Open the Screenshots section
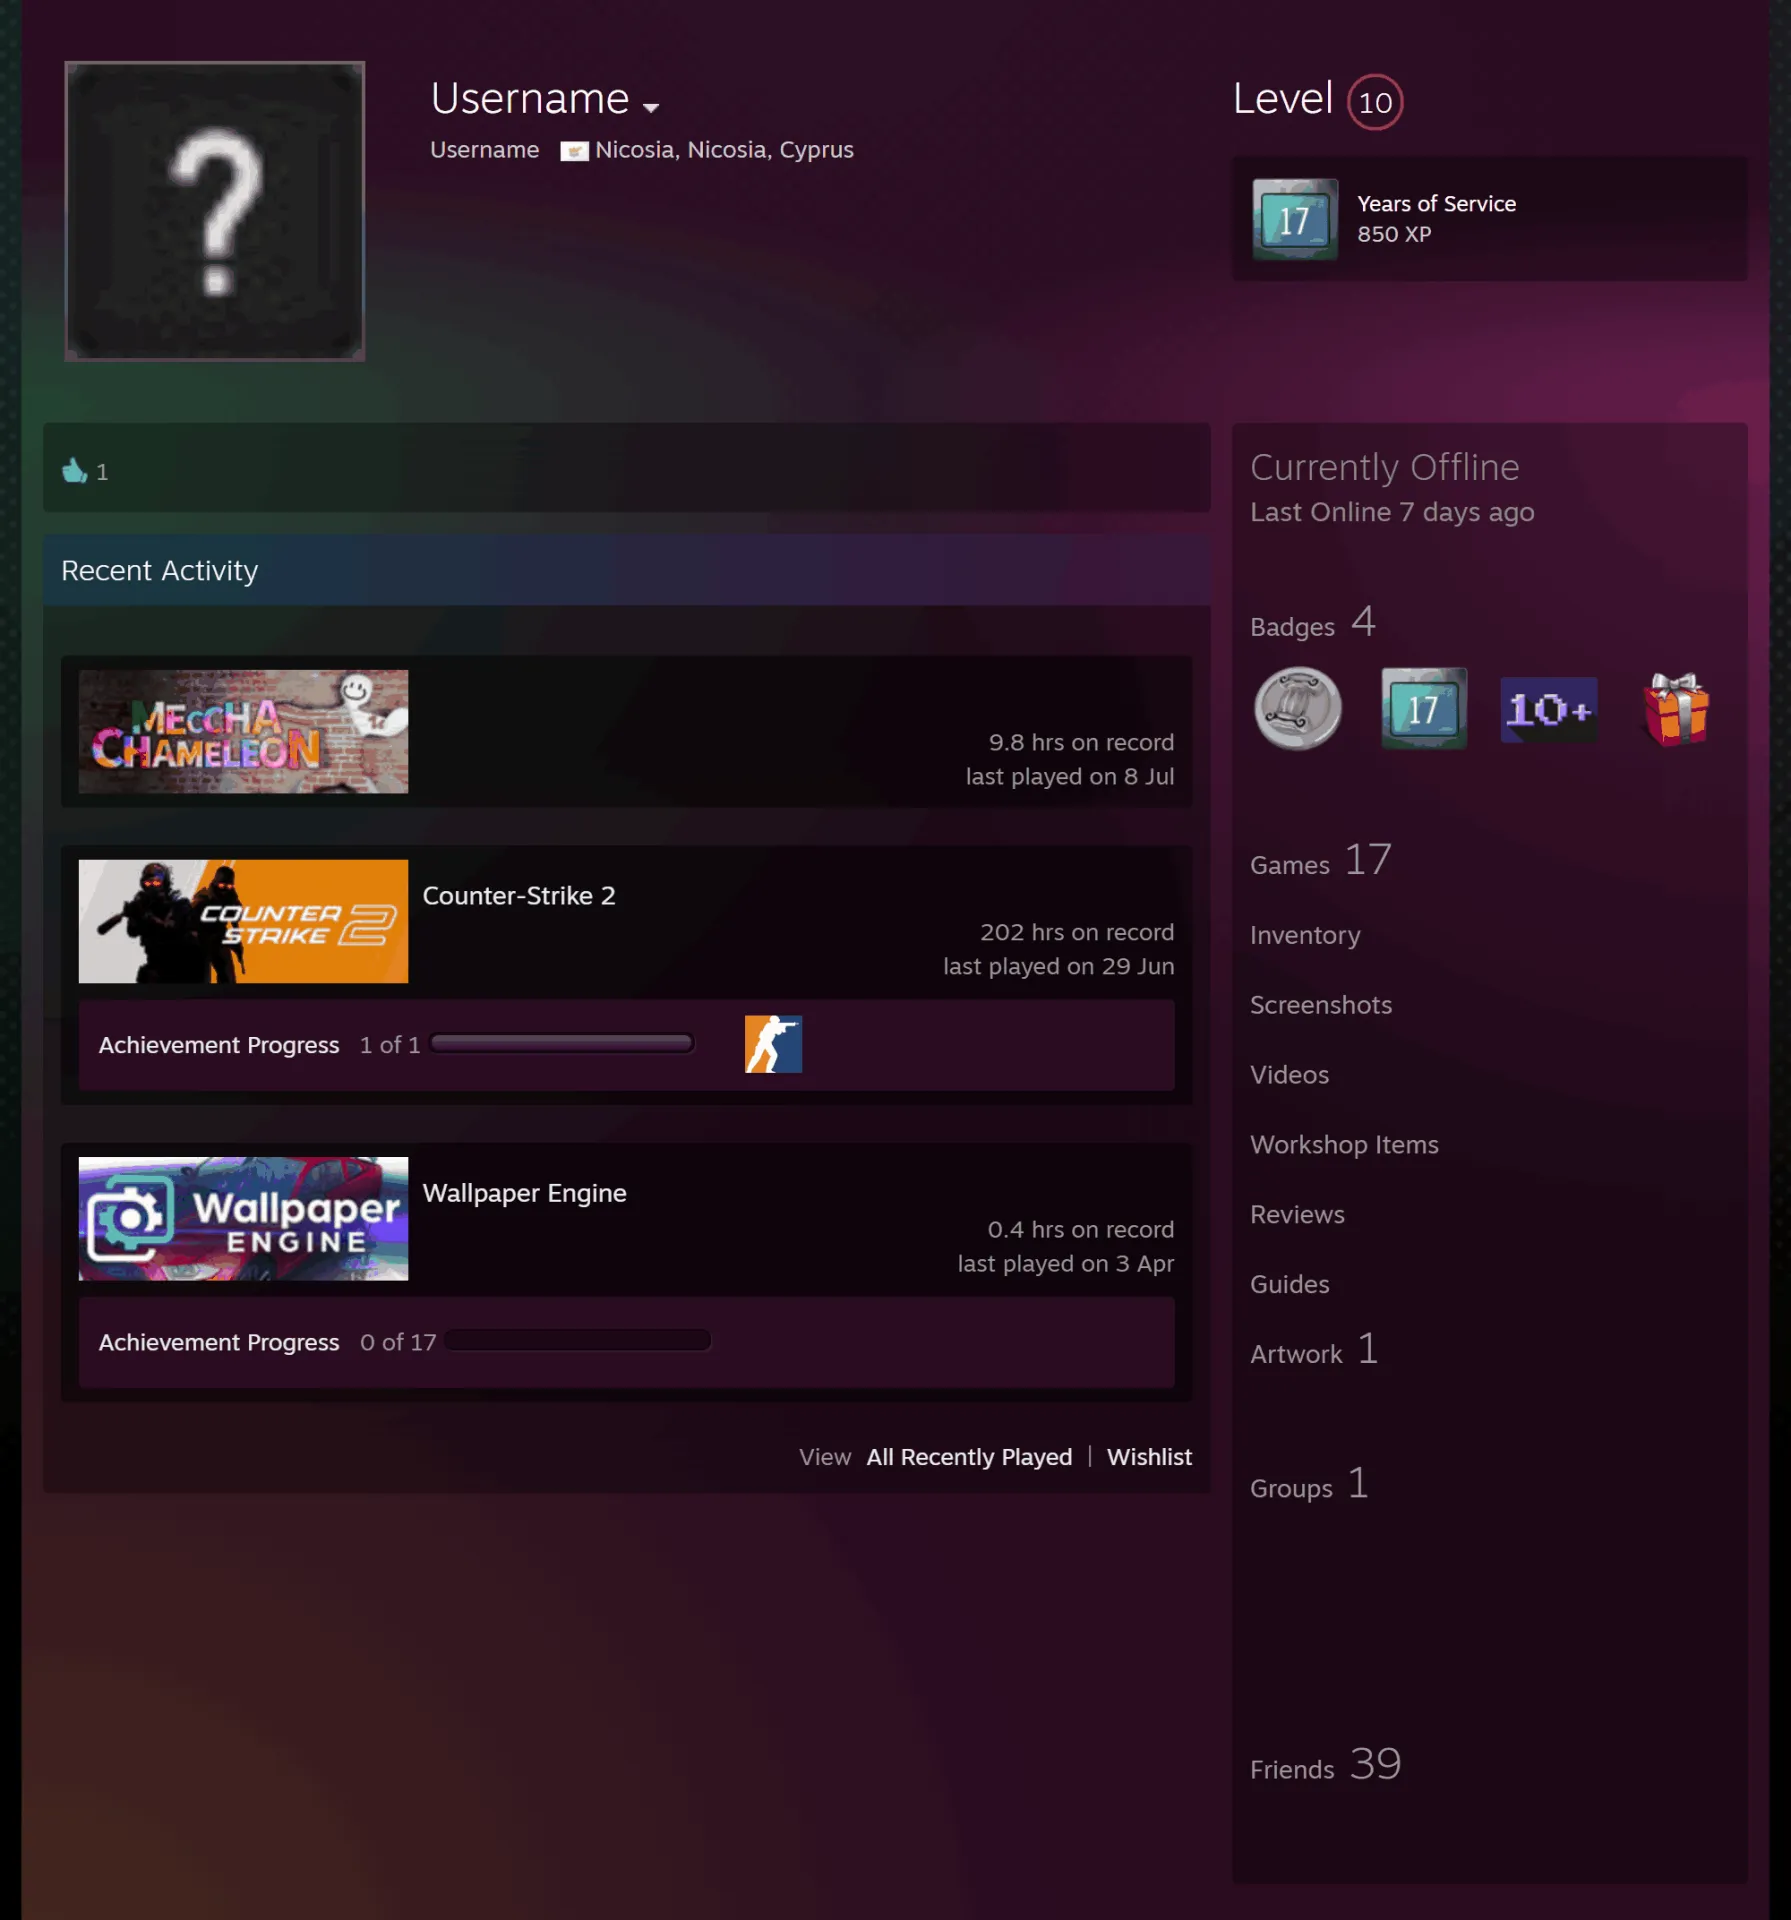This screenshot has width=1791, height=1920. pyautogui.click(x=1320, y=1005)
